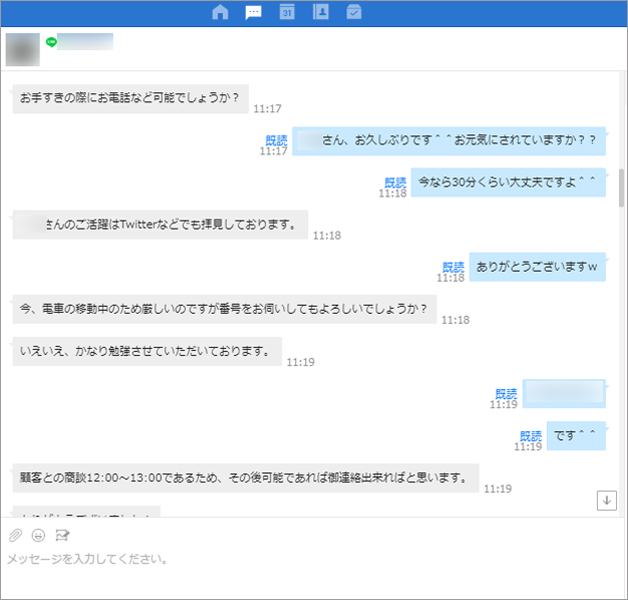Click the contact's profile avatar thumbnail
This screenshot has height=600, width=628.
[x=22, y=49]
